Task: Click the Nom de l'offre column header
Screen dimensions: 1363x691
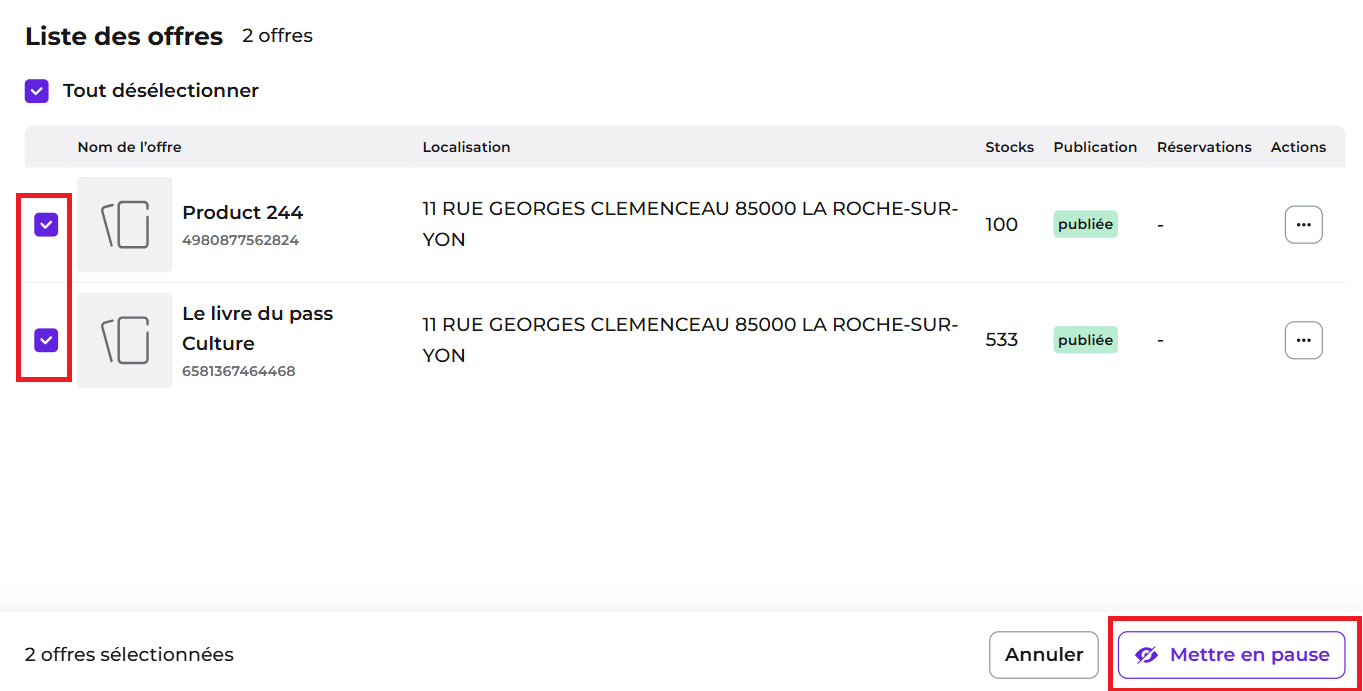Action: [130, 147]
